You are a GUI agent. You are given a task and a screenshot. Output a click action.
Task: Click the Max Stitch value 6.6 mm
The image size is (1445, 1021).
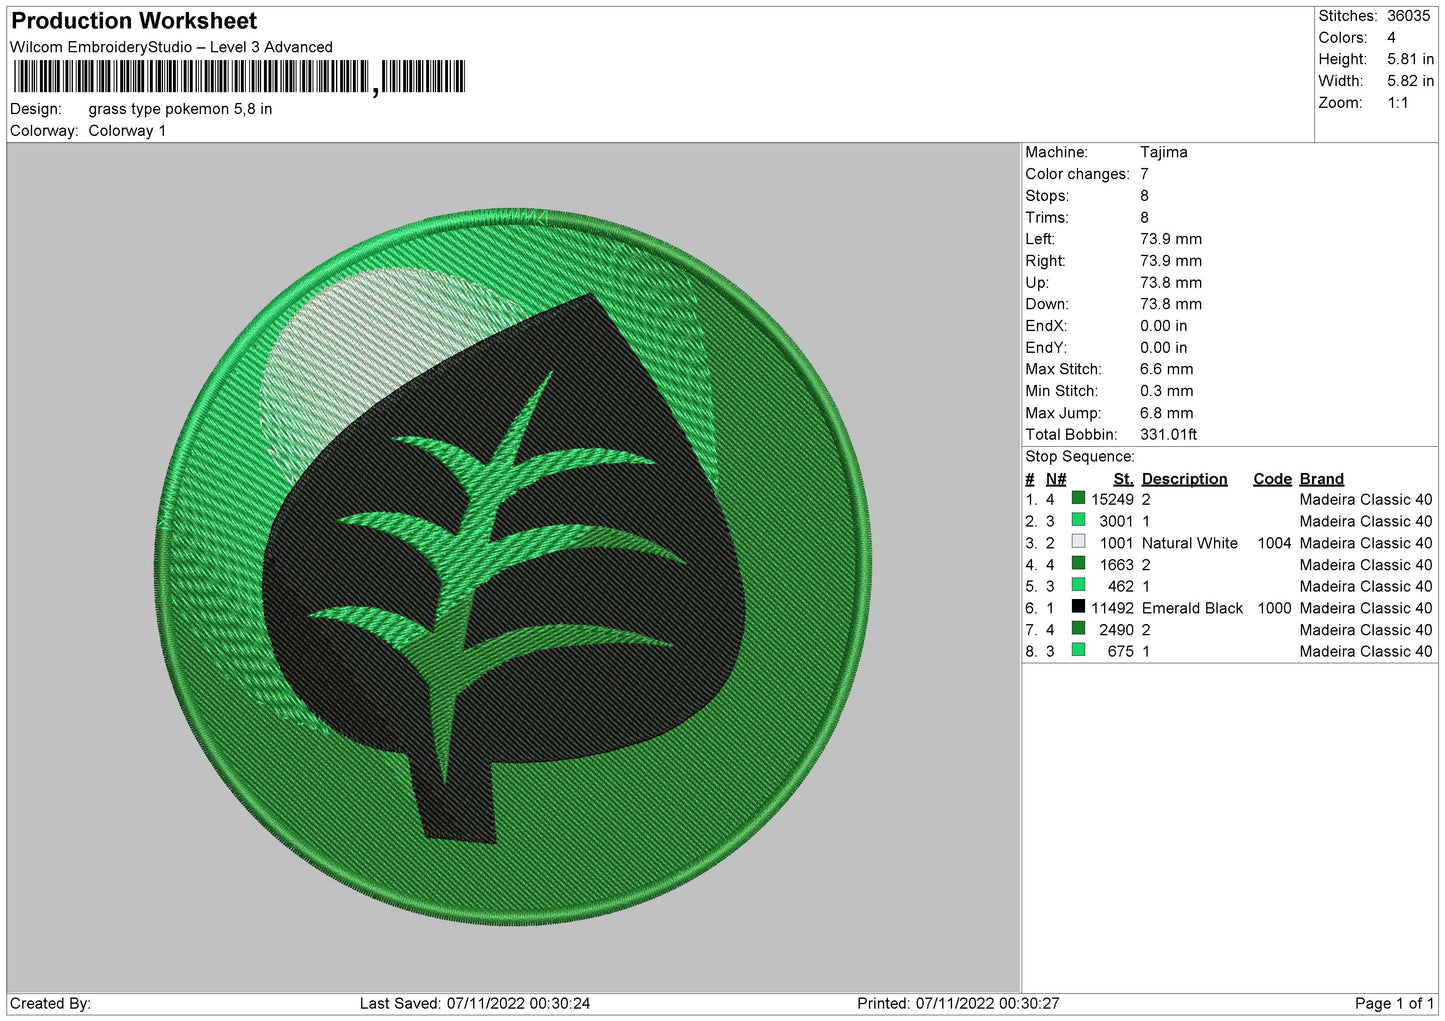[1166, 369]
